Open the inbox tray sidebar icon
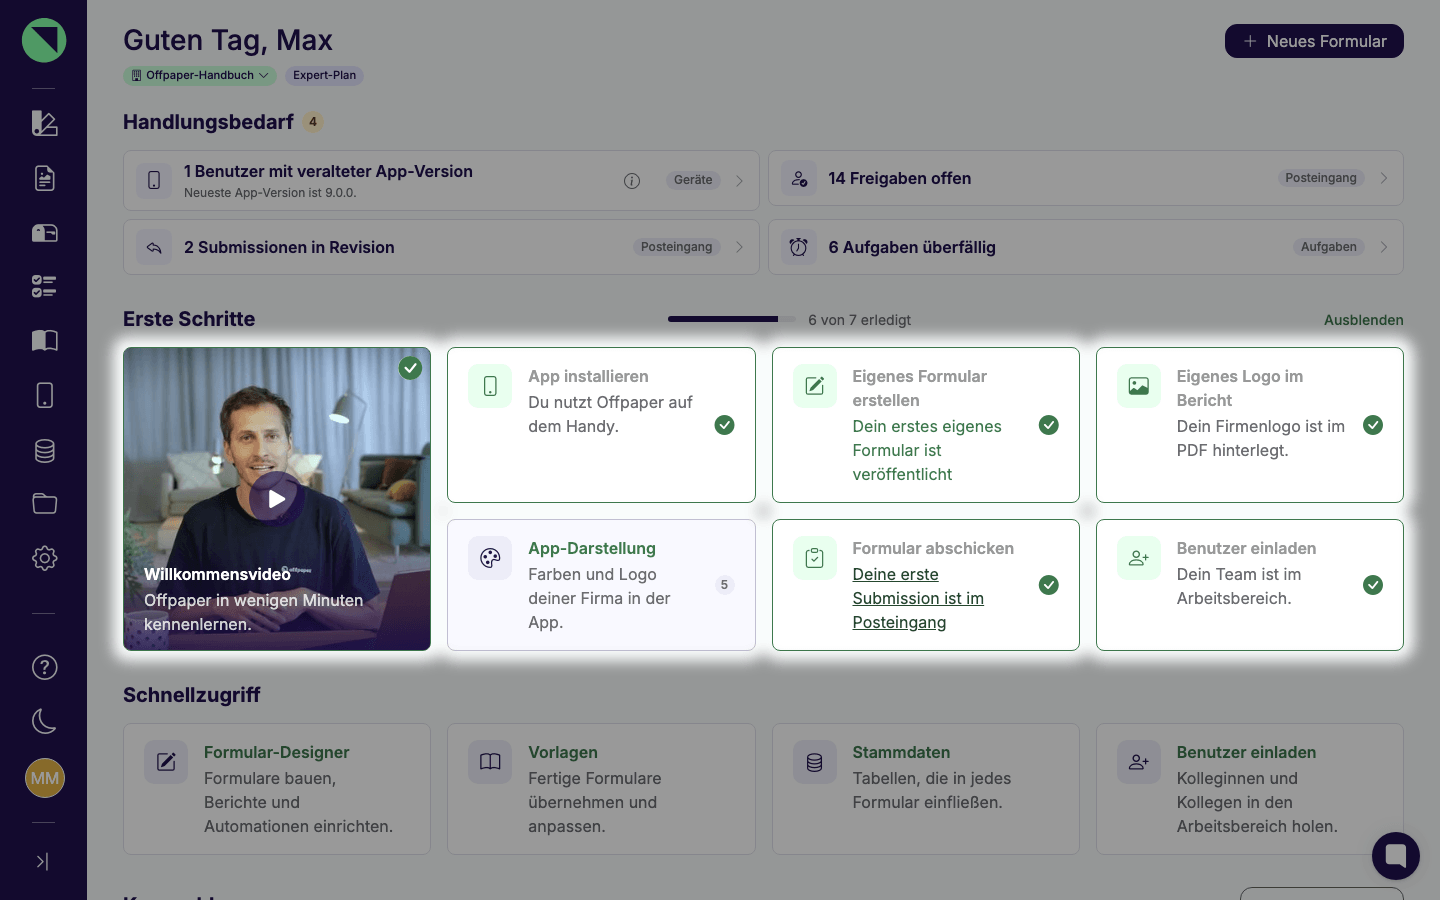The width and height of the screenshot is (1440, 900). [44, 233]
